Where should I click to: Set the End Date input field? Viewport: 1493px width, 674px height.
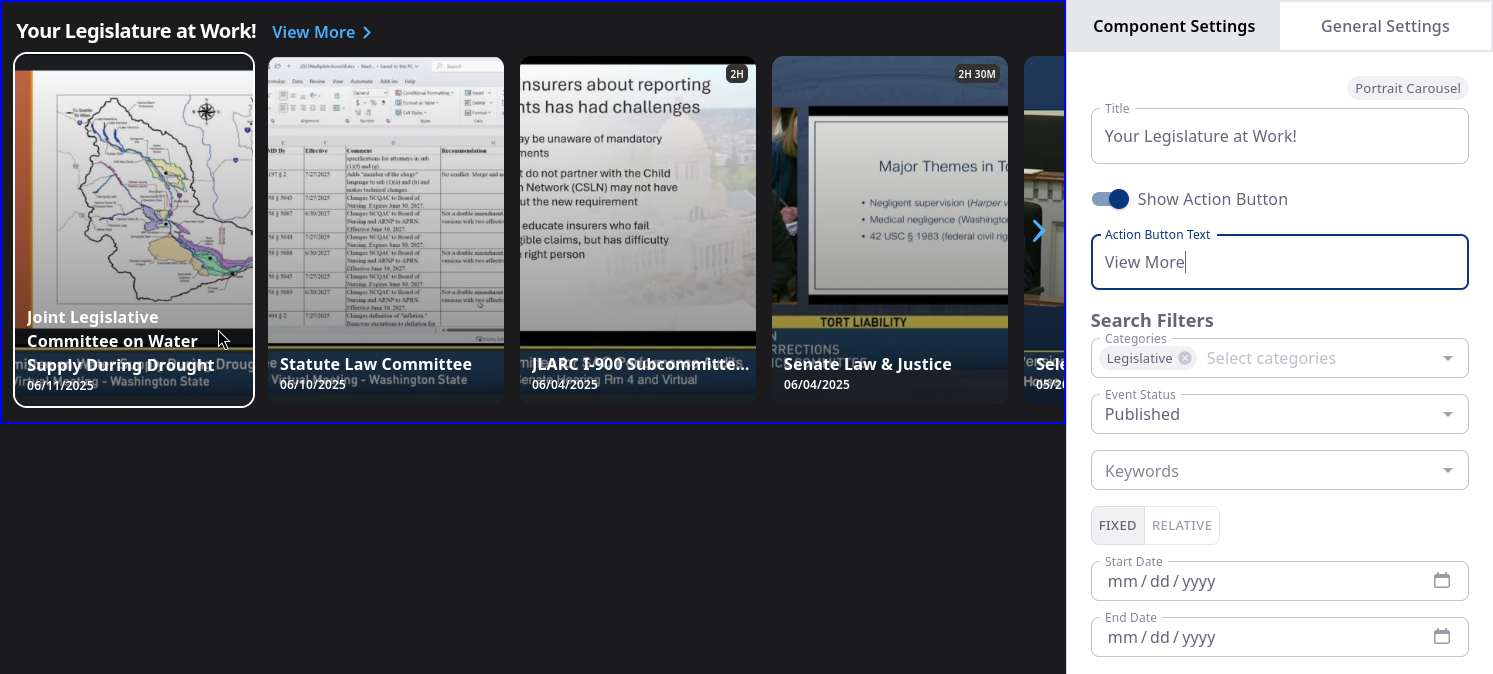point(1279,637)
